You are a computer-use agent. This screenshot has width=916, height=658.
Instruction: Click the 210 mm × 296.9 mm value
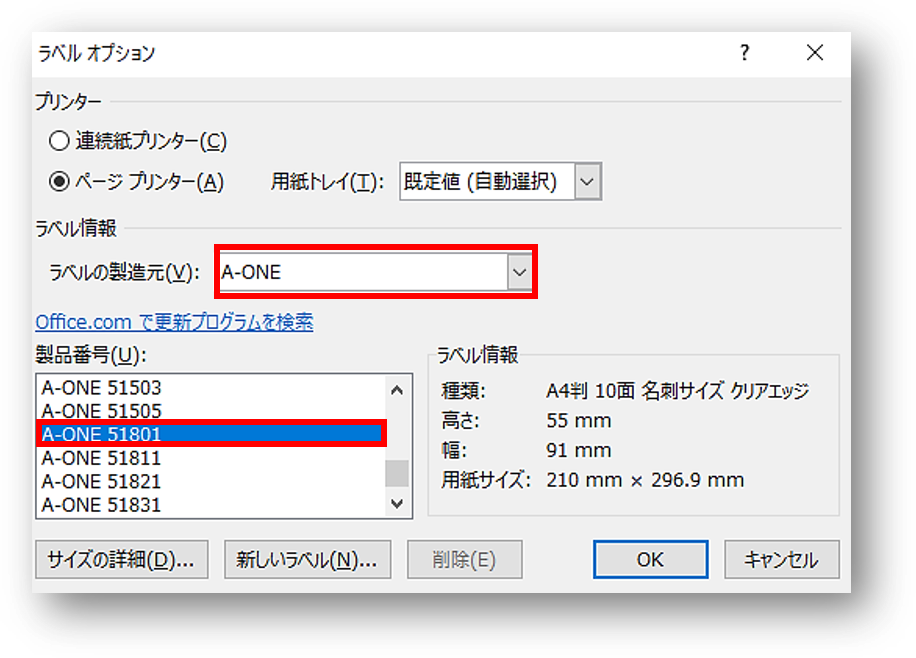pos(645,480)
